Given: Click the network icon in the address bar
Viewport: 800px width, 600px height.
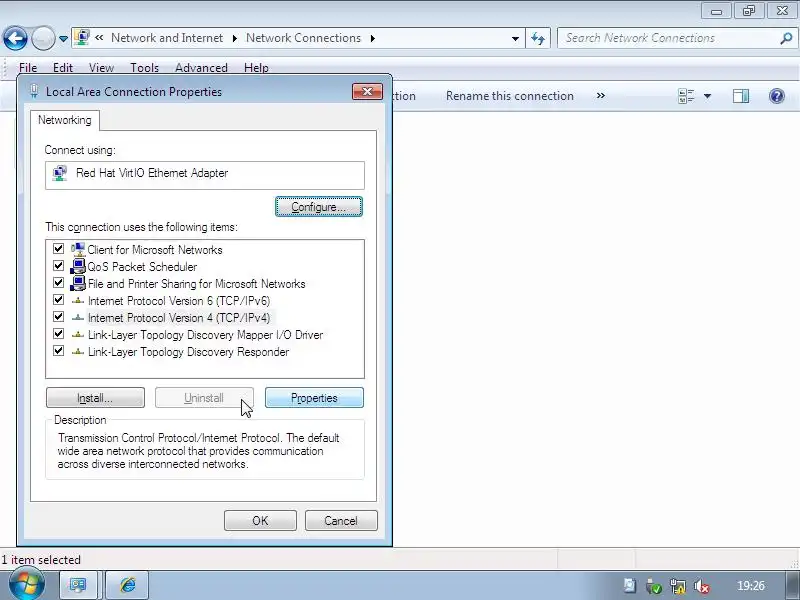Looking at the screenshot, I should click(82, 38).
